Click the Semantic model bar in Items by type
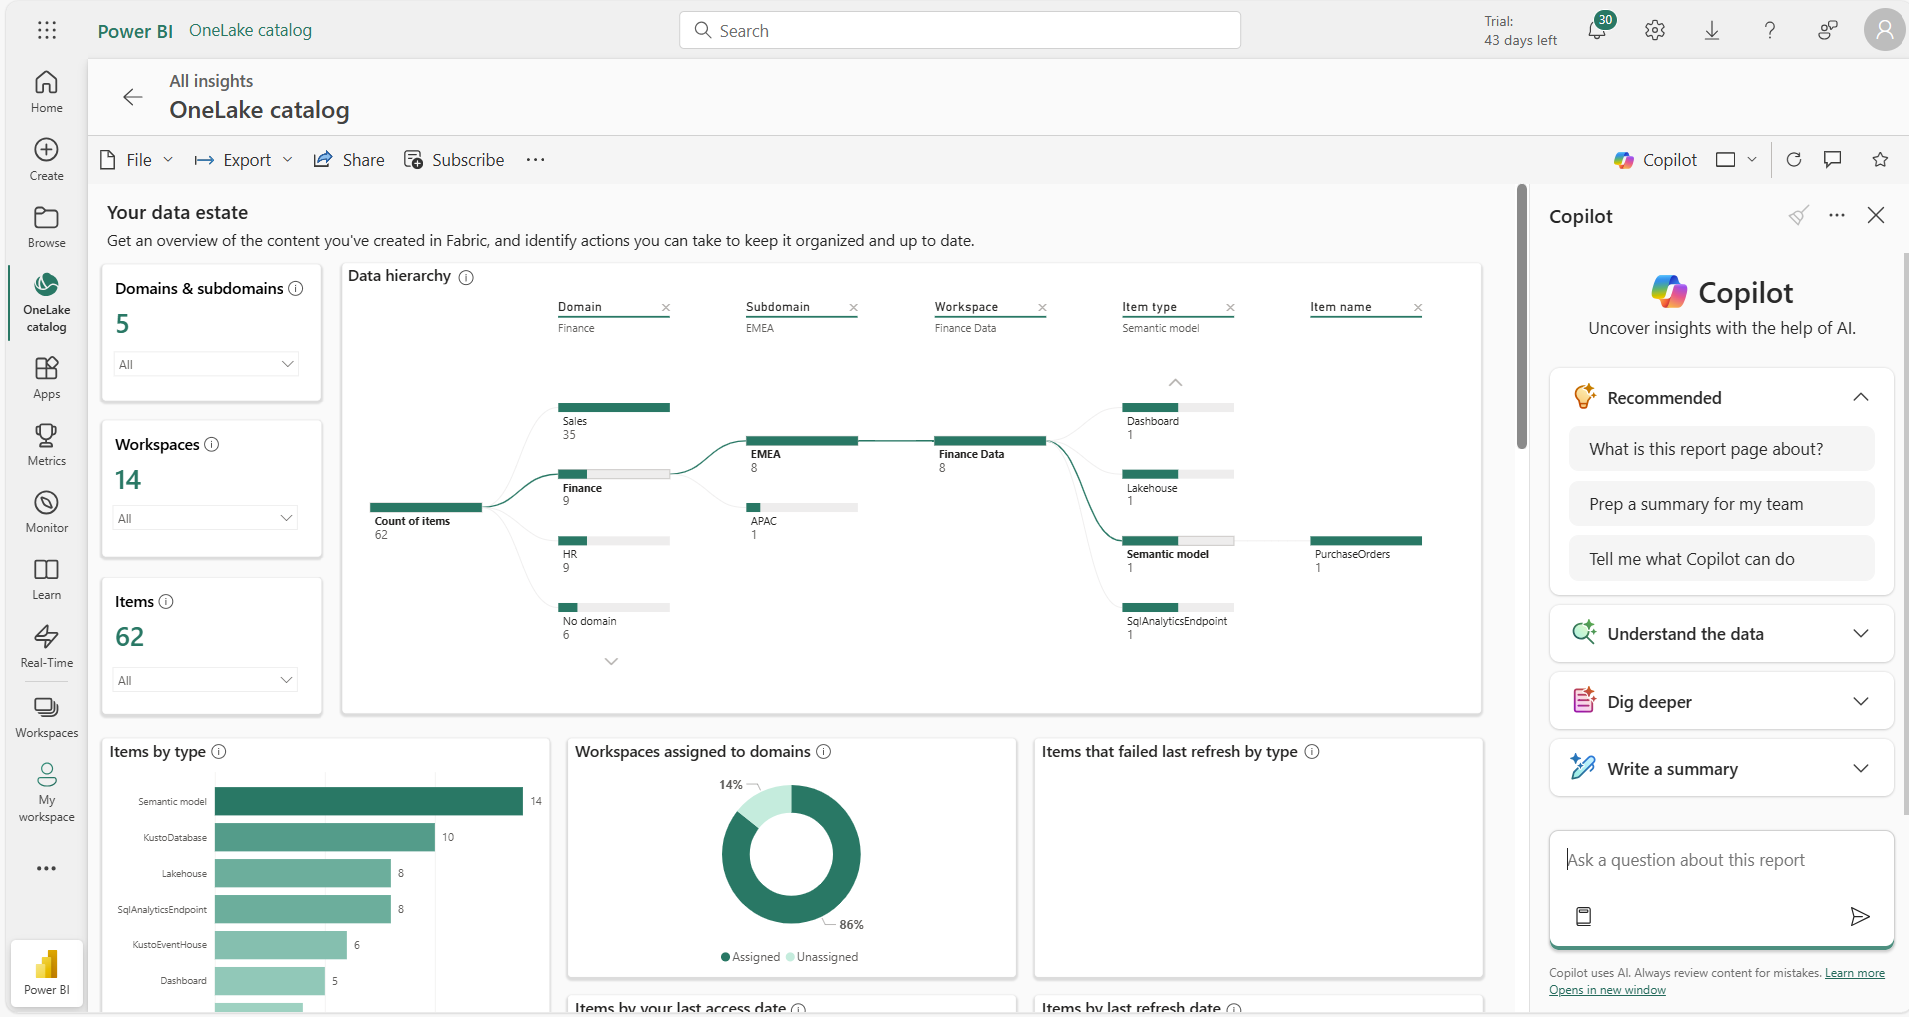This screenshot has width=1909, height=1017. coord(369,801)
